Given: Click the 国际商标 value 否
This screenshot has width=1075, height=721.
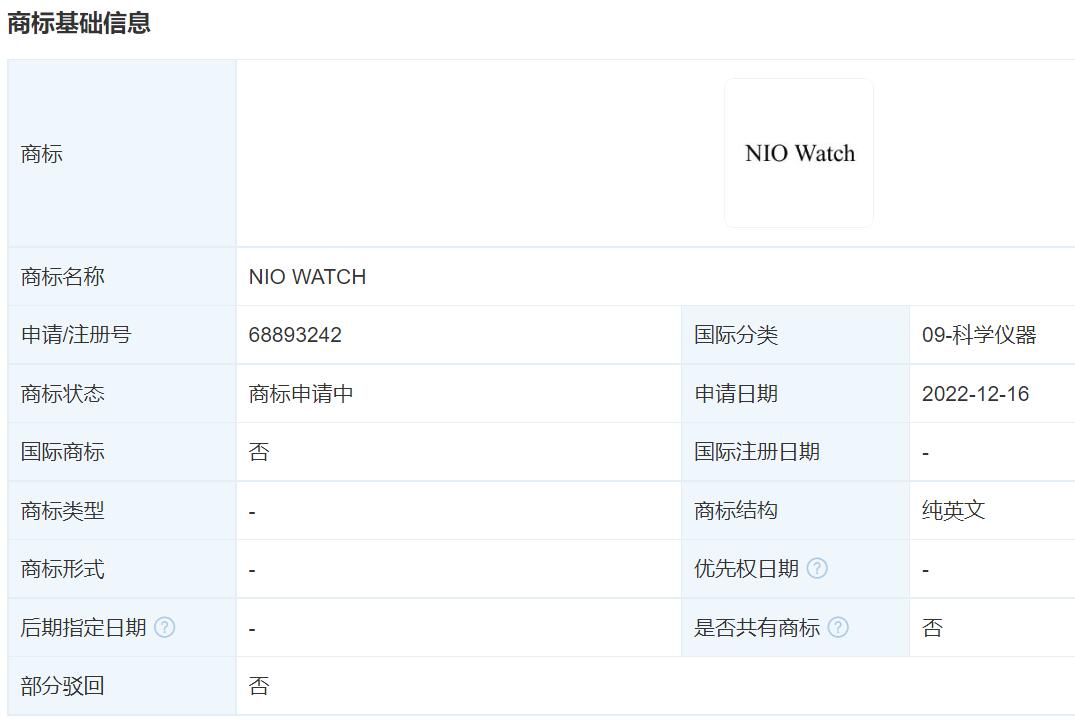Looking at the screenshot, I should point(256,452).
